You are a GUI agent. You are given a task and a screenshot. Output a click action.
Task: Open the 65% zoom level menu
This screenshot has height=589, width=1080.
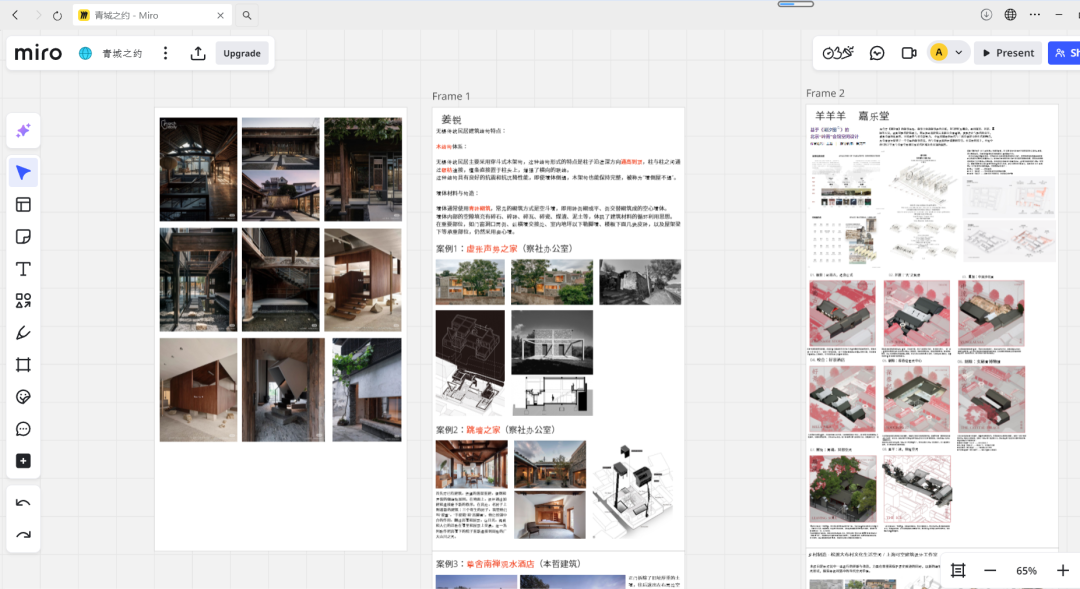click(x=1026, y=570)
